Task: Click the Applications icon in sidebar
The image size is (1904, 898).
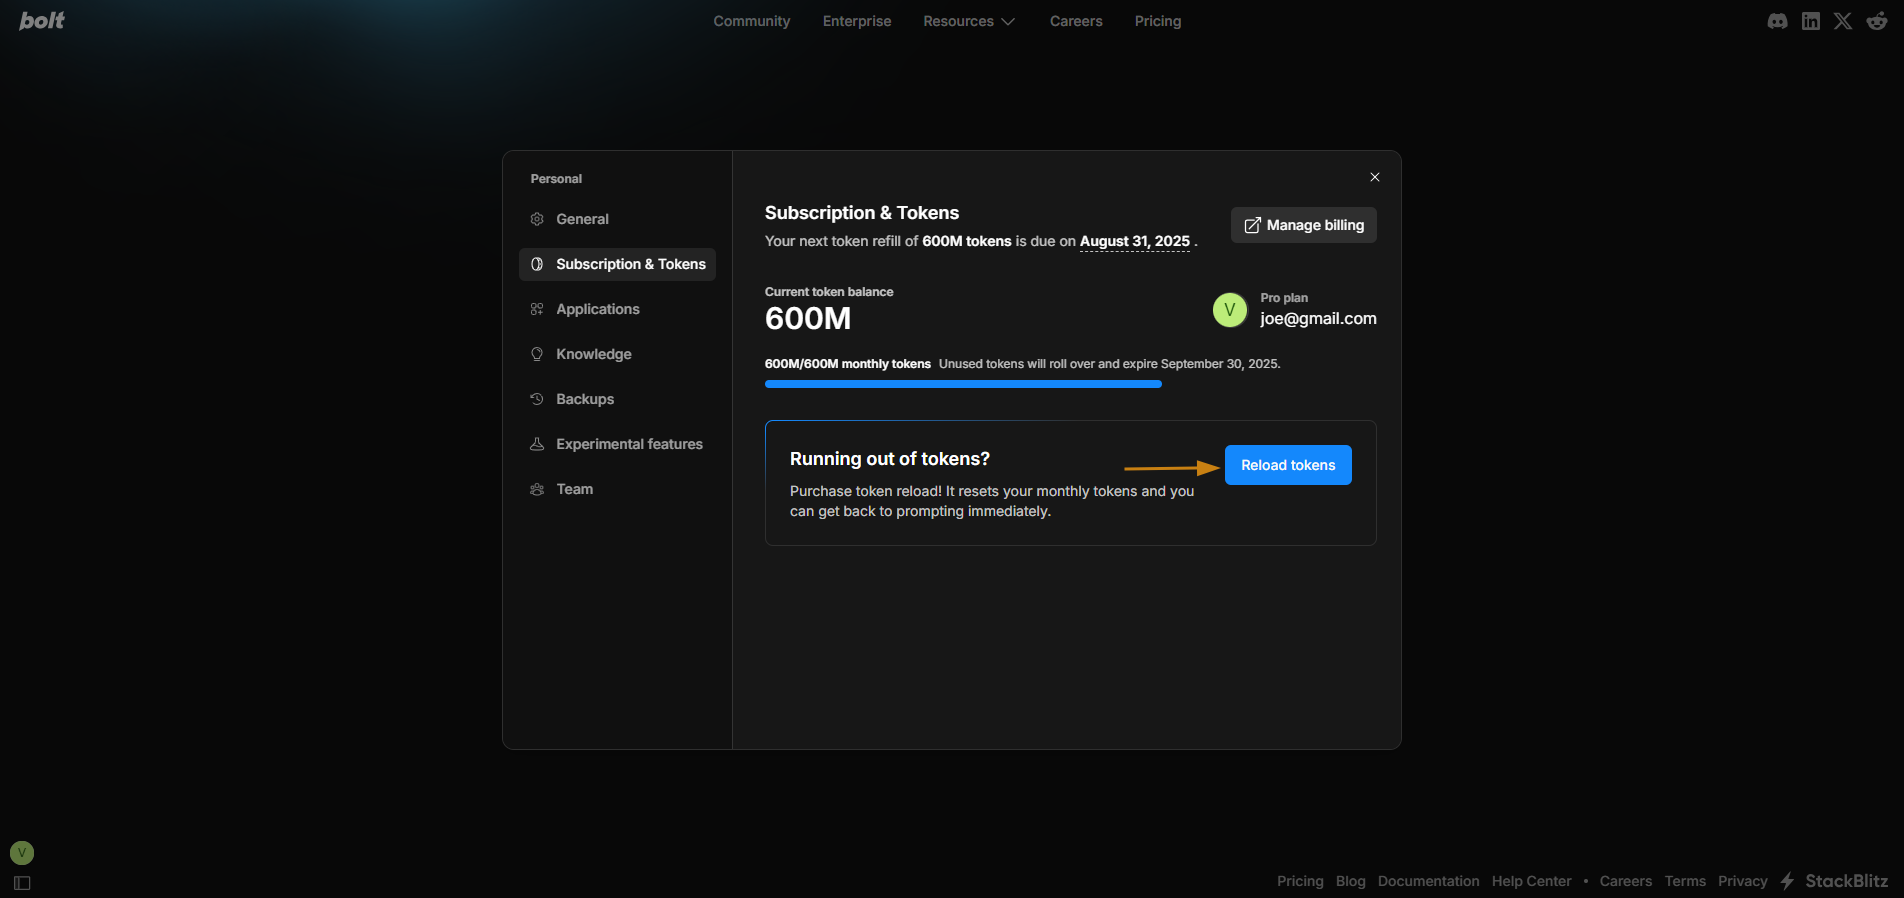Action: pyautogui.click(x=537, y=309)
